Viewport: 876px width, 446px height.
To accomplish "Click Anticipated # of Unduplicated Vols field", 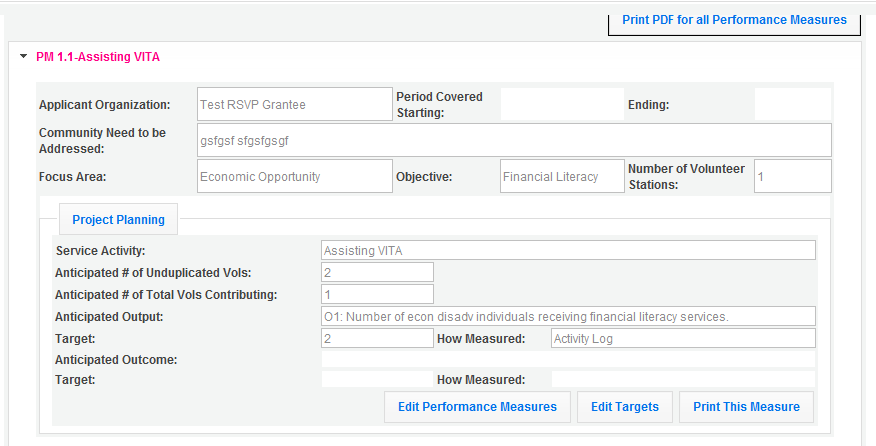I will point(377,272).
